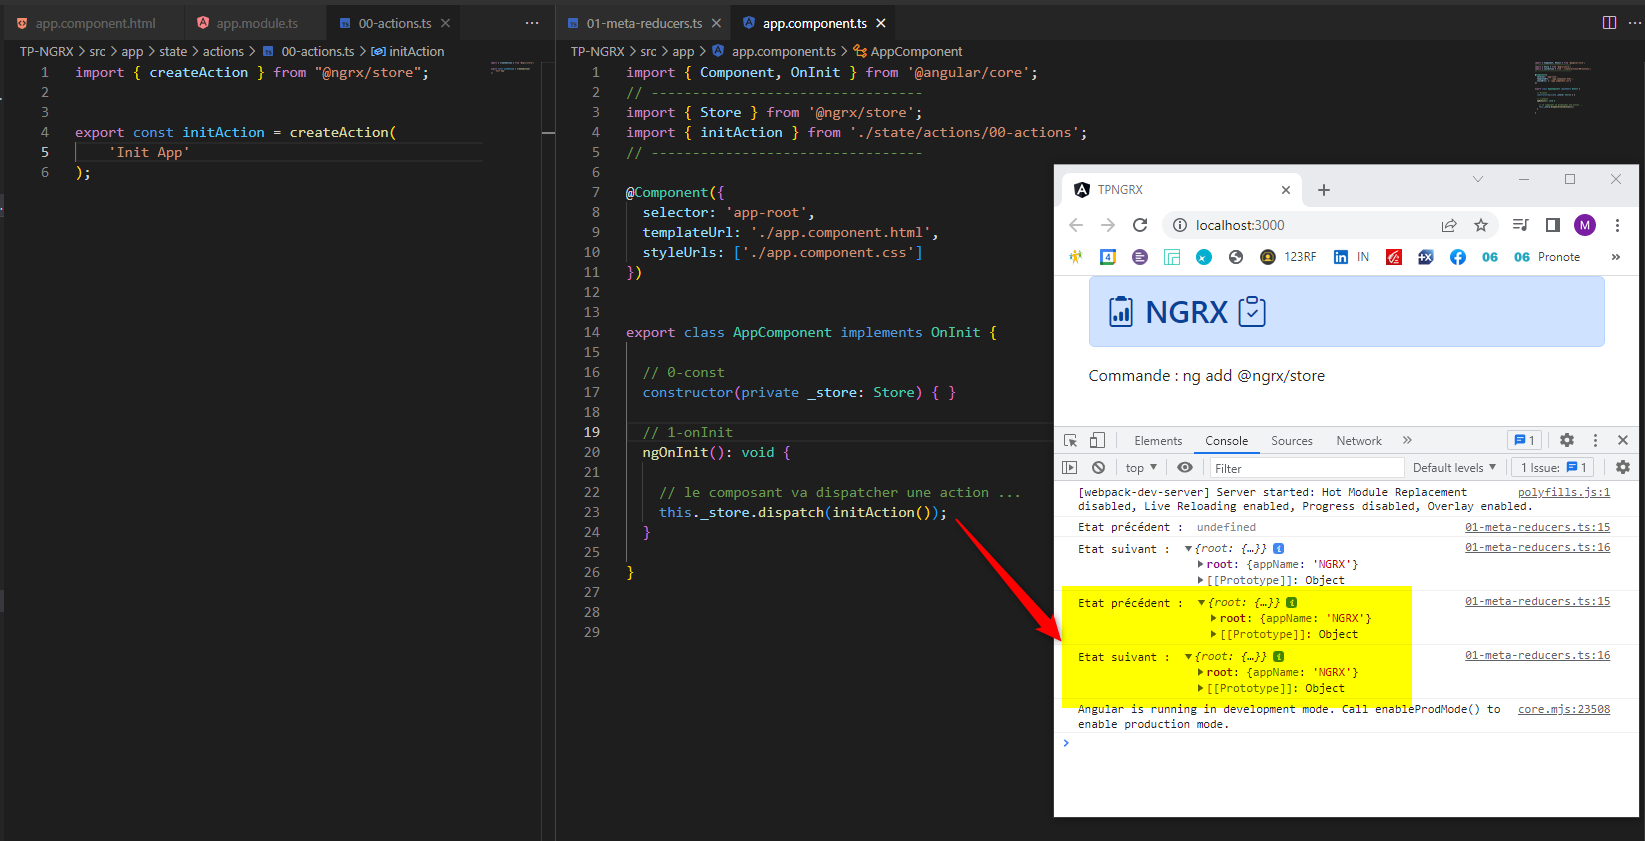Open Chrome tab search chevron
Image resolution: width=1645 pixels, height=841 pixels.
(1478, 179)
